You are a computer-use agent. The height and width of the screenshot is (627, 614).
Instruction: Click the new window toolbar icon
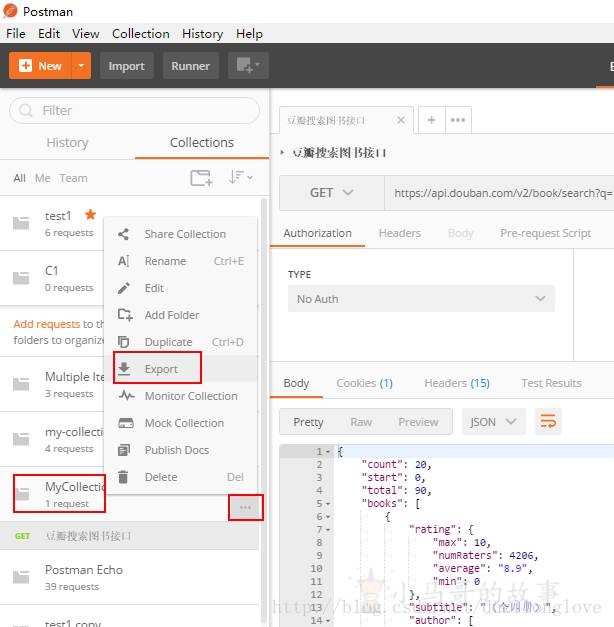pyautogui.click(x=248, y=66)
